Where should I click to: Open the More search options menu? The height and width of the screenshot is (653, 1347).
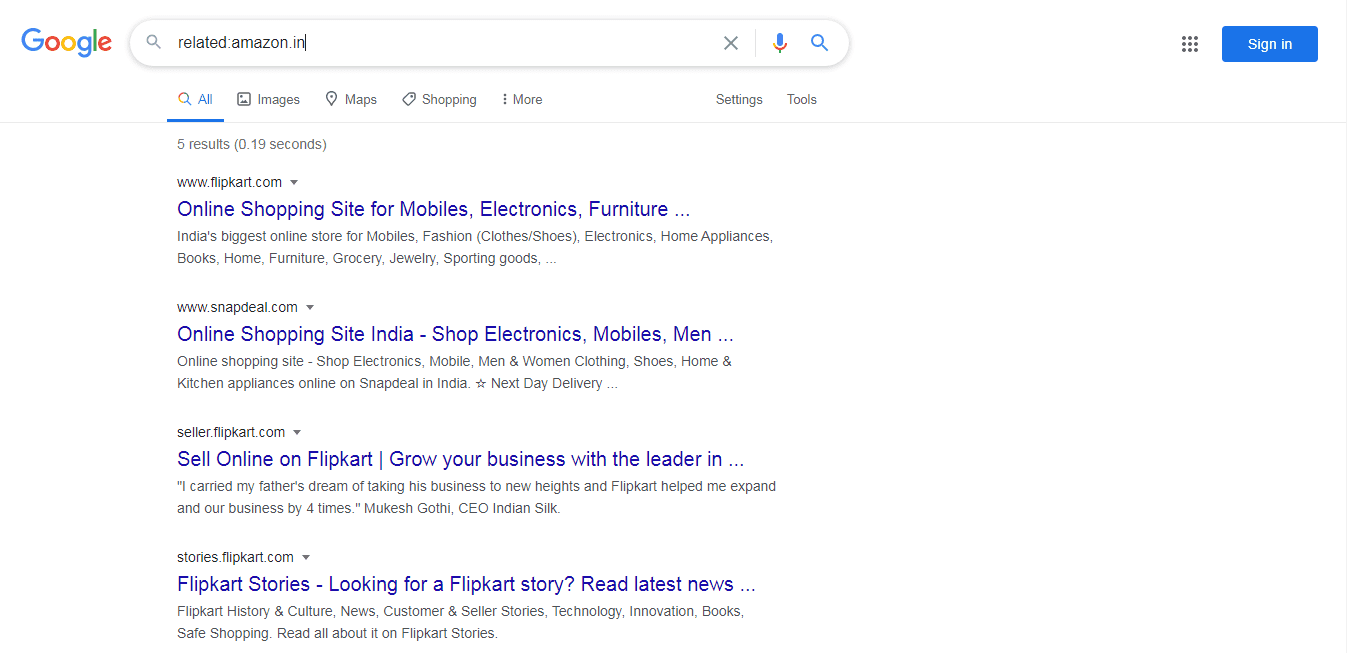point(521,98)
